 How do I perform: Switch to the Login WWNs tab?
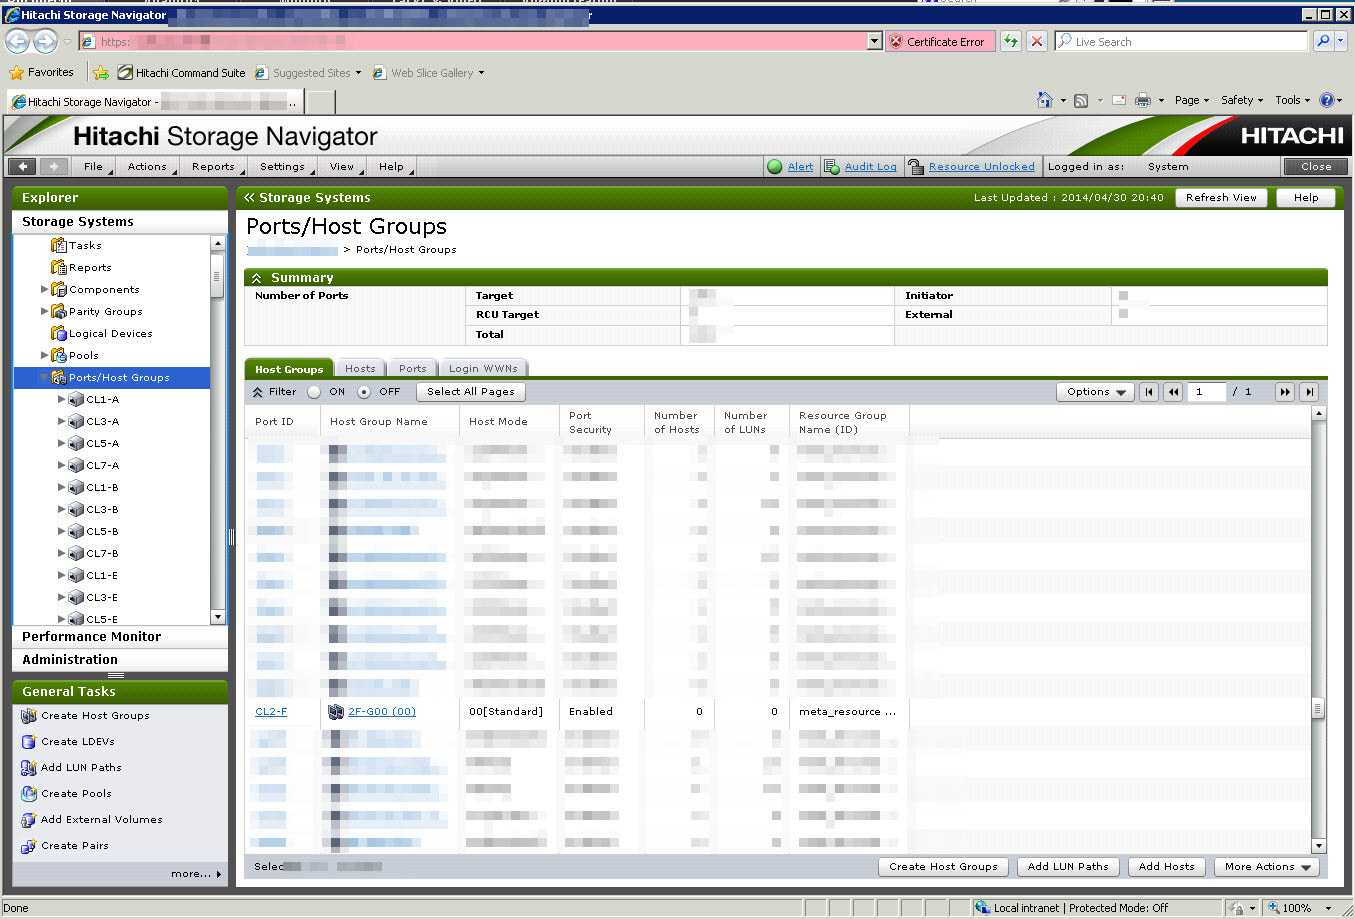[483, 369]
